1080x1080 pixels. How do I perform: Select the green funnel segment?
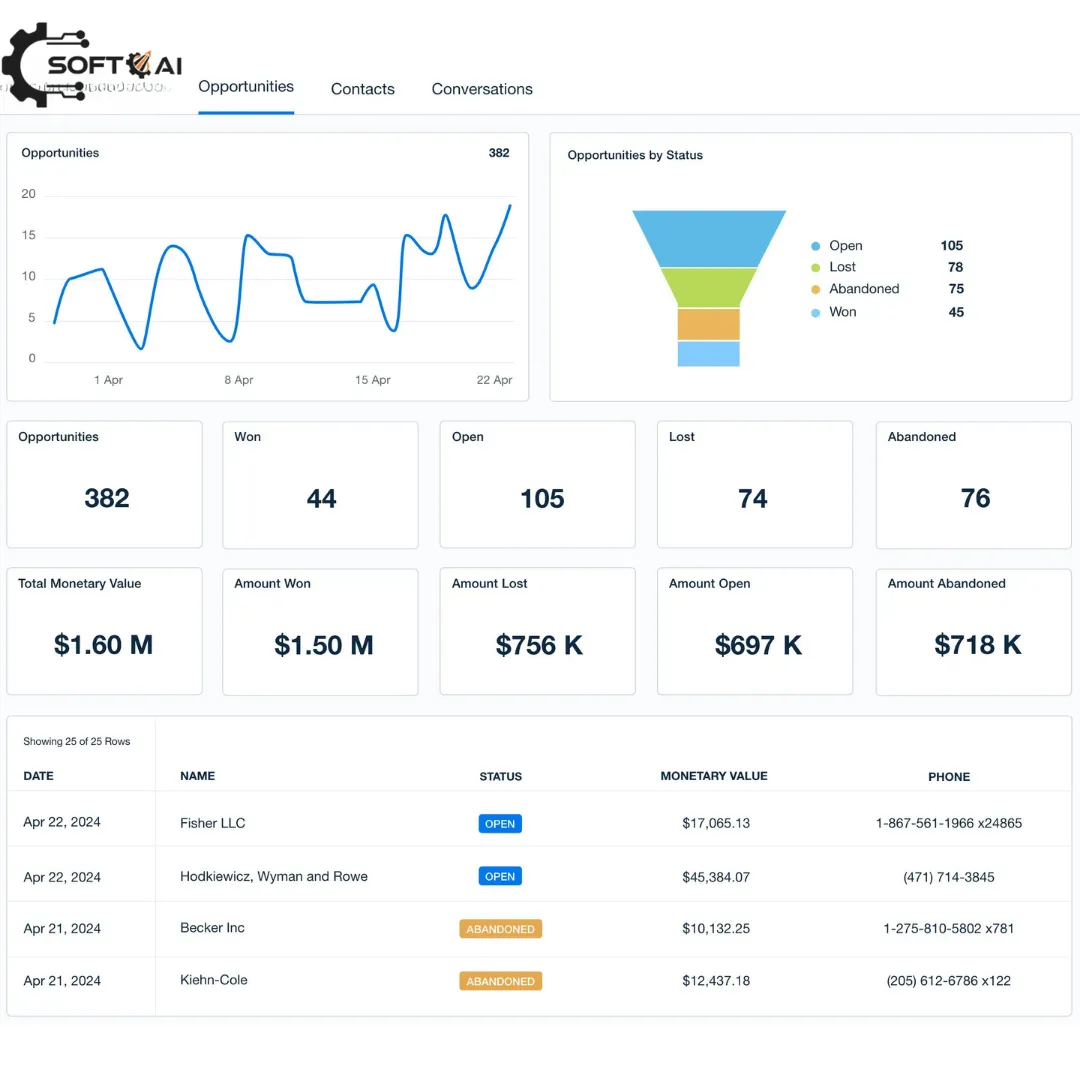[x=709, y=287]
